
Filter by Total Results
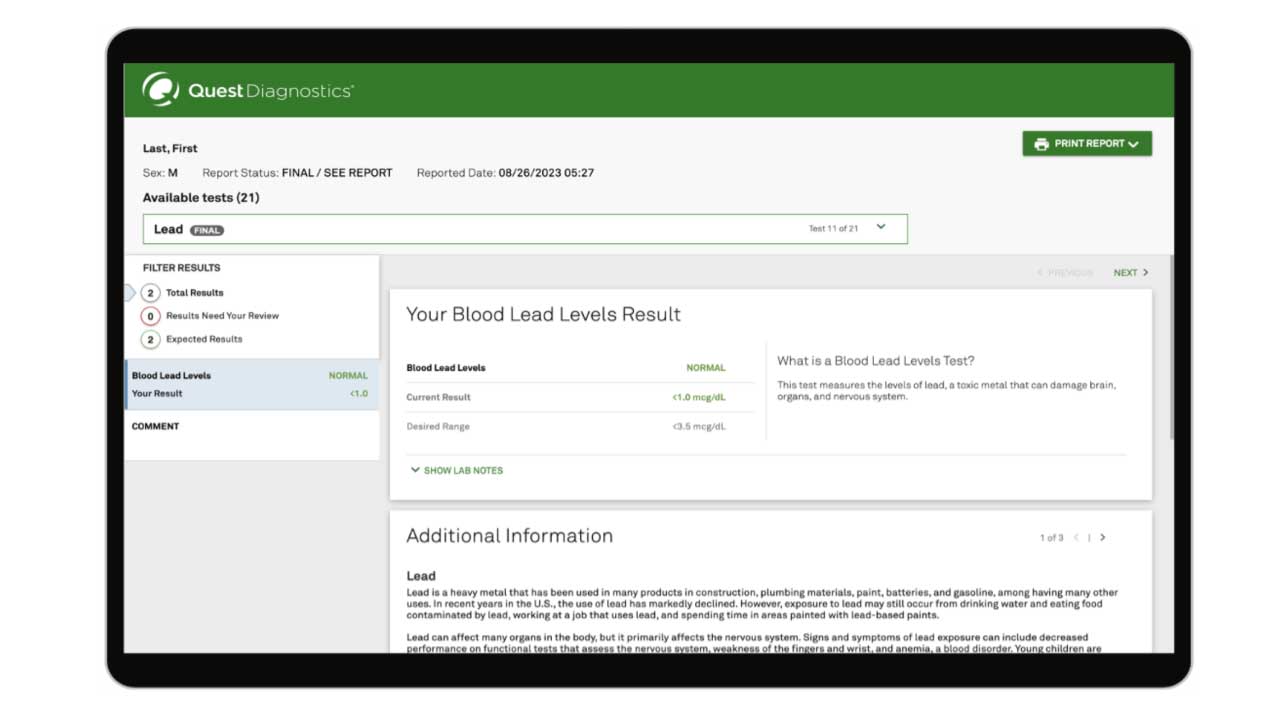(195, 293)
